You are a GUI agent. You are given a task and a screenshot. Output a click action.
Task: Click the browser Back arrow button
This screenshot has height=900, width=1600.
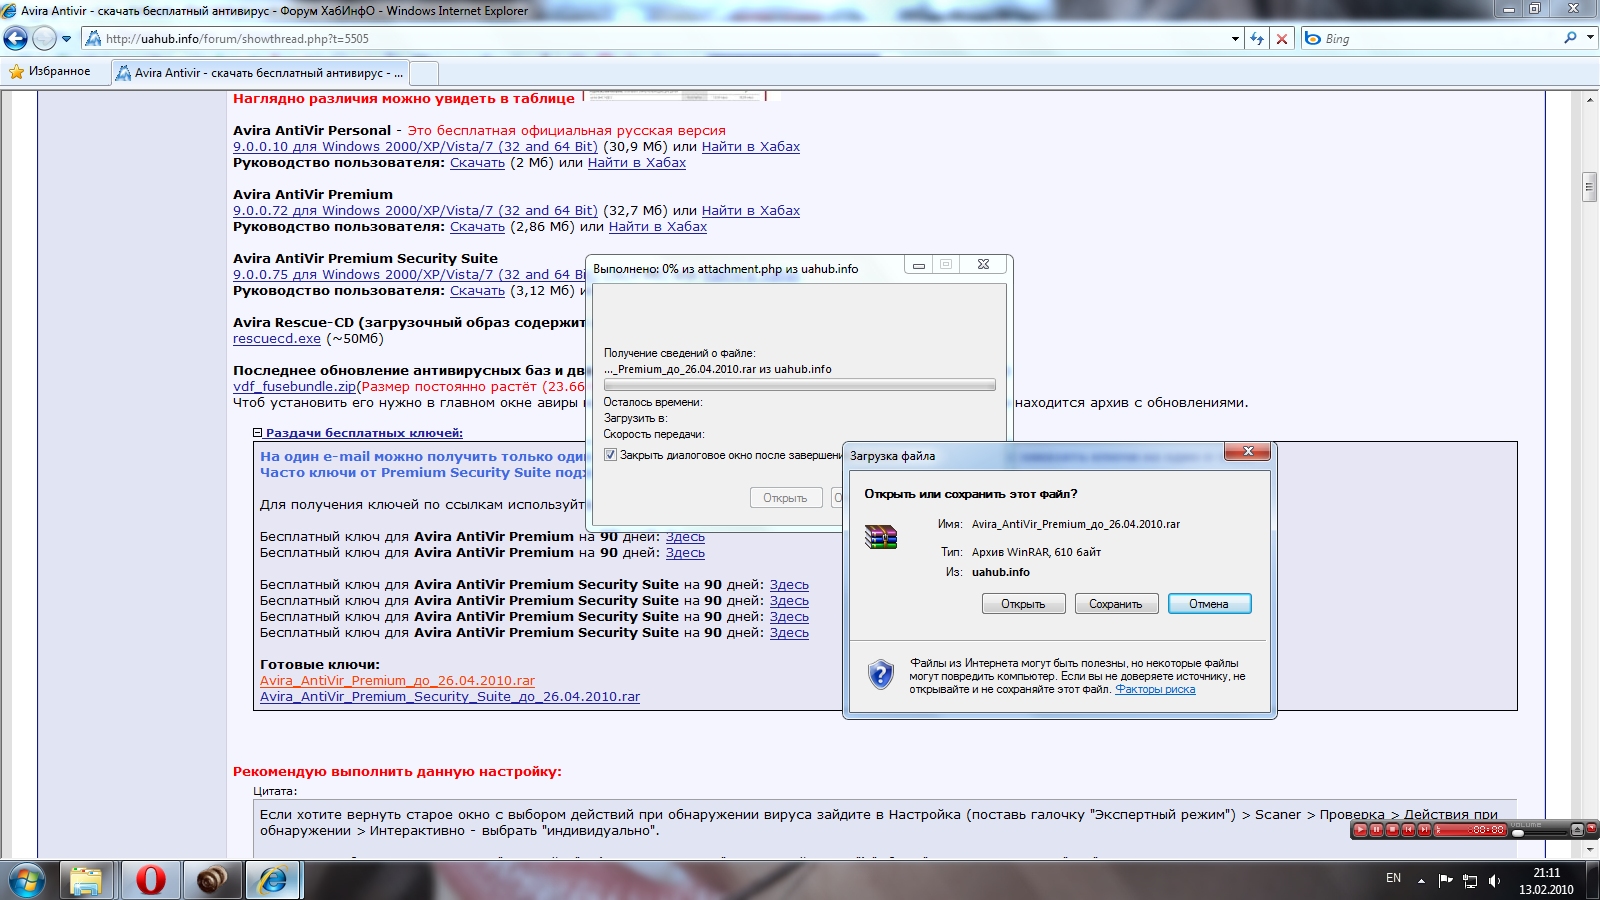tap(16, 39)
